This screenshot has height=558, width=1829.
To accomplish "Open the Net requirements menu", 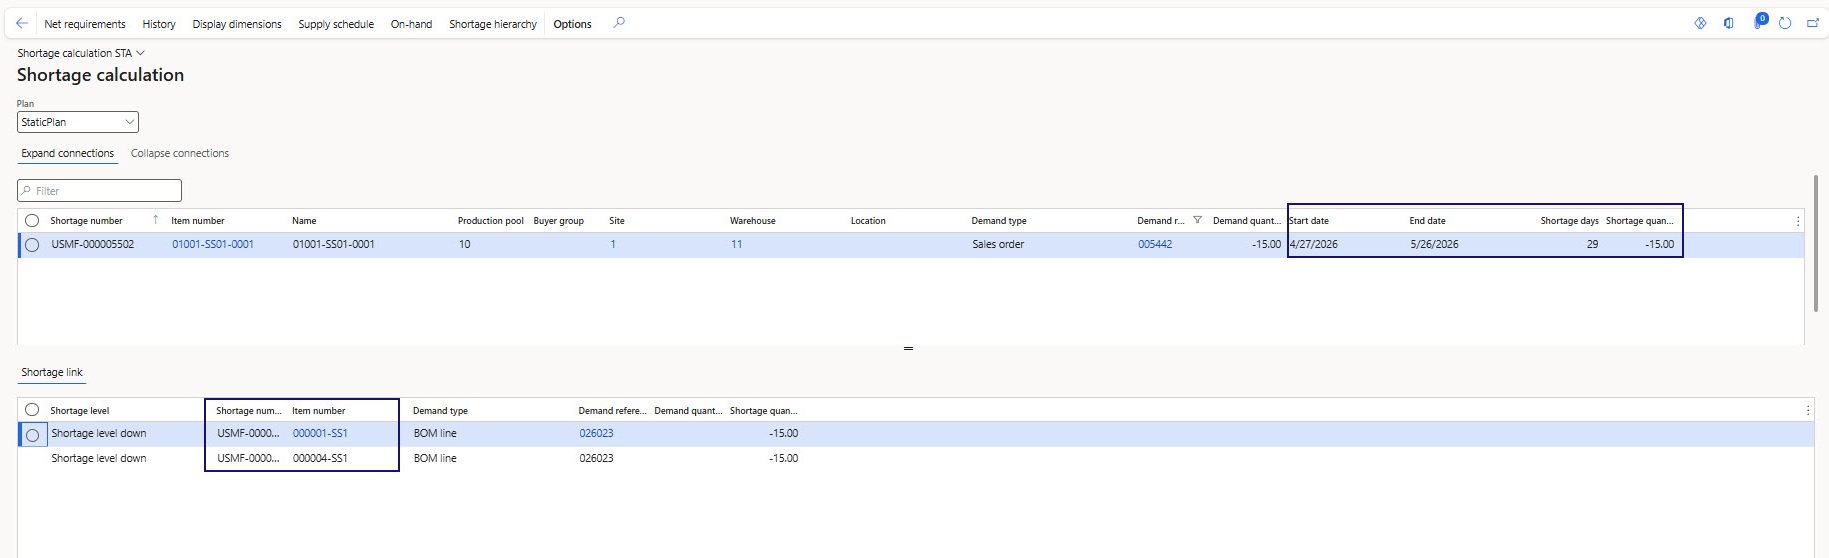I will pos(85,24).
